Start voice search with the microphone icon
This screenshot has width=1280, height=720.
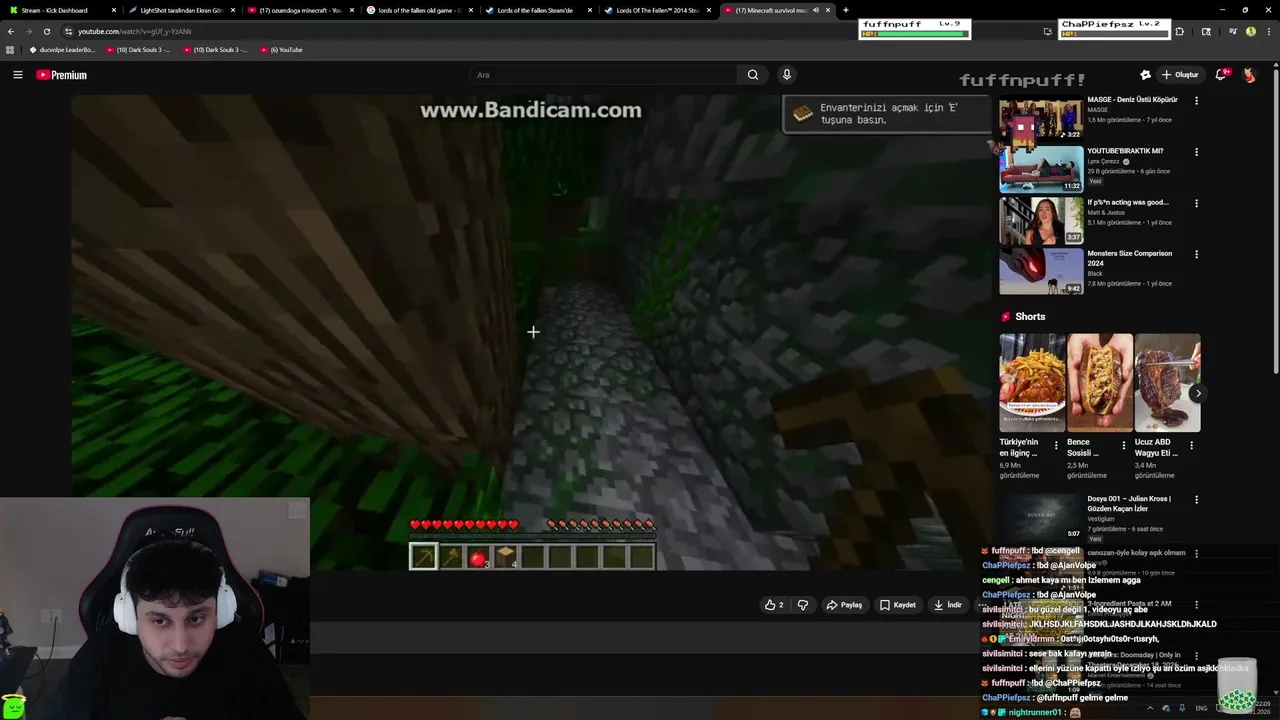click(x=787, y=75)
